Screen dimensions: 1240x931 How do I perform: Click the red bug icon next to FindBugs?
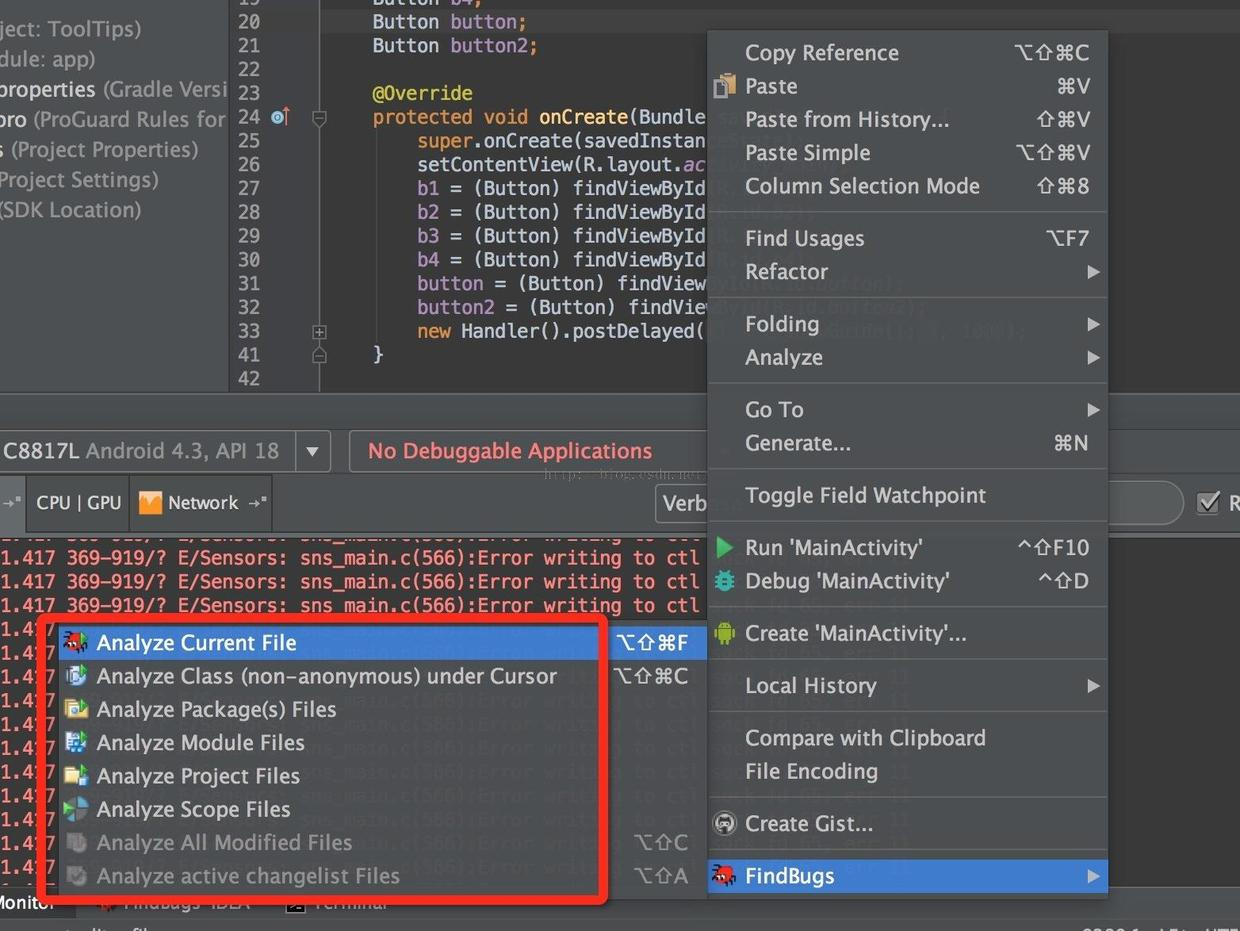pyautogui.click(x=723, y=876)
